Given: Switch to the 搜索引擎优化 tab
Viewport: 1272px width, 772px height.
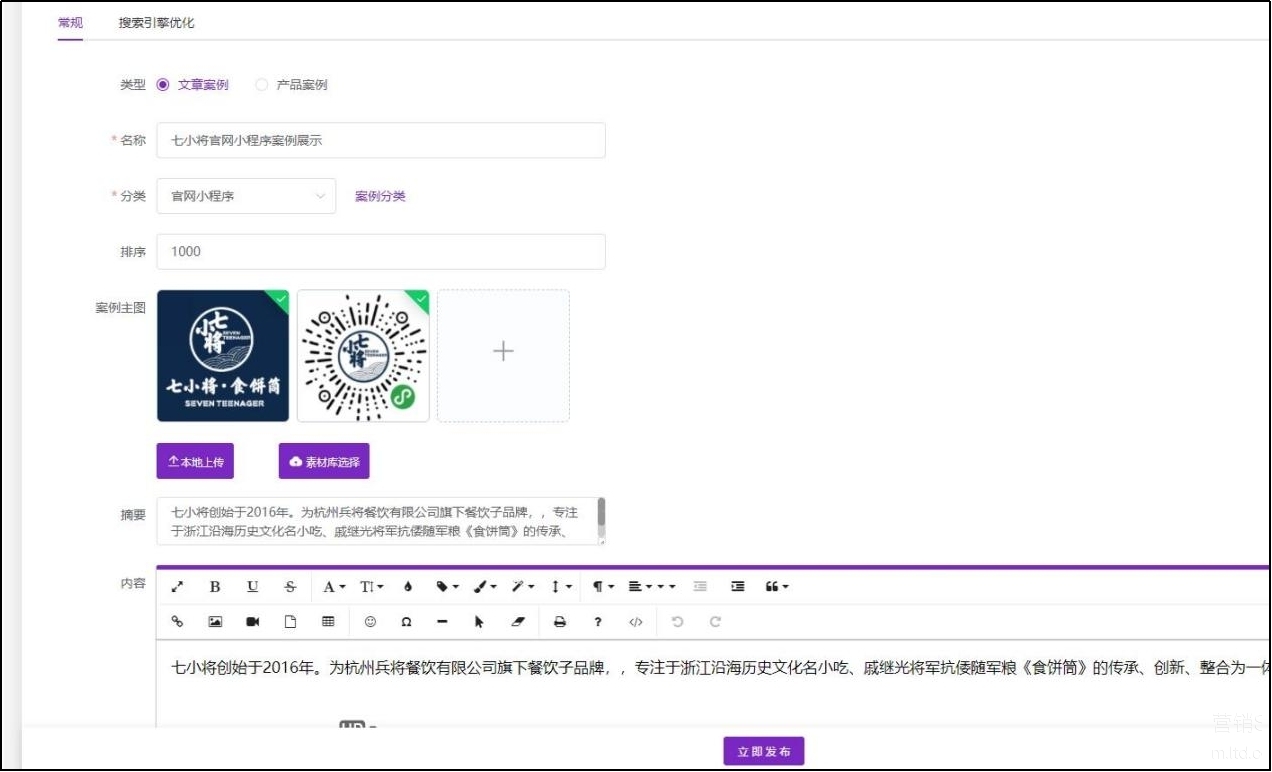Looking at the screenshot, I should pyautogui.click(x=157, y=23).
